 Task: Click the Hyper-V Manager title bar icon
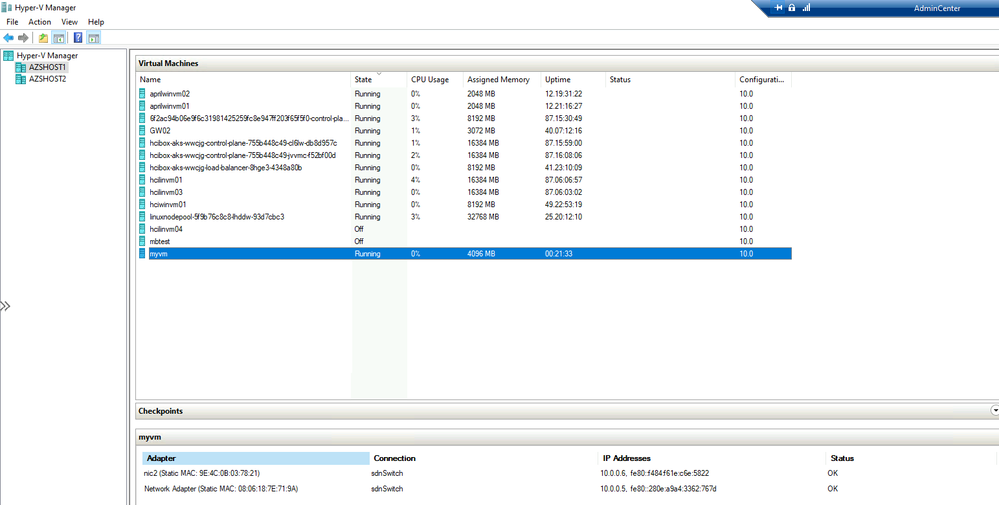click(7, 7)
